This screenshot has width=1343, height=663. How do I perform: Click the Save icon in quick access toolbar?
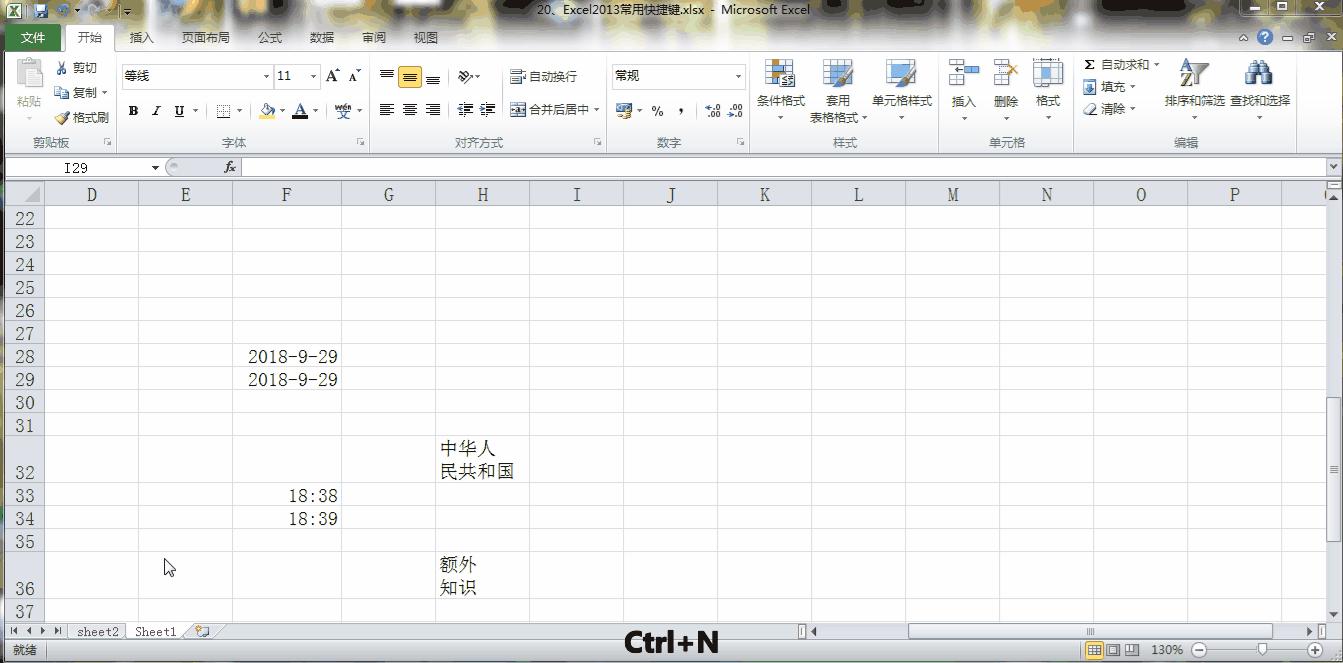(39, 9)
